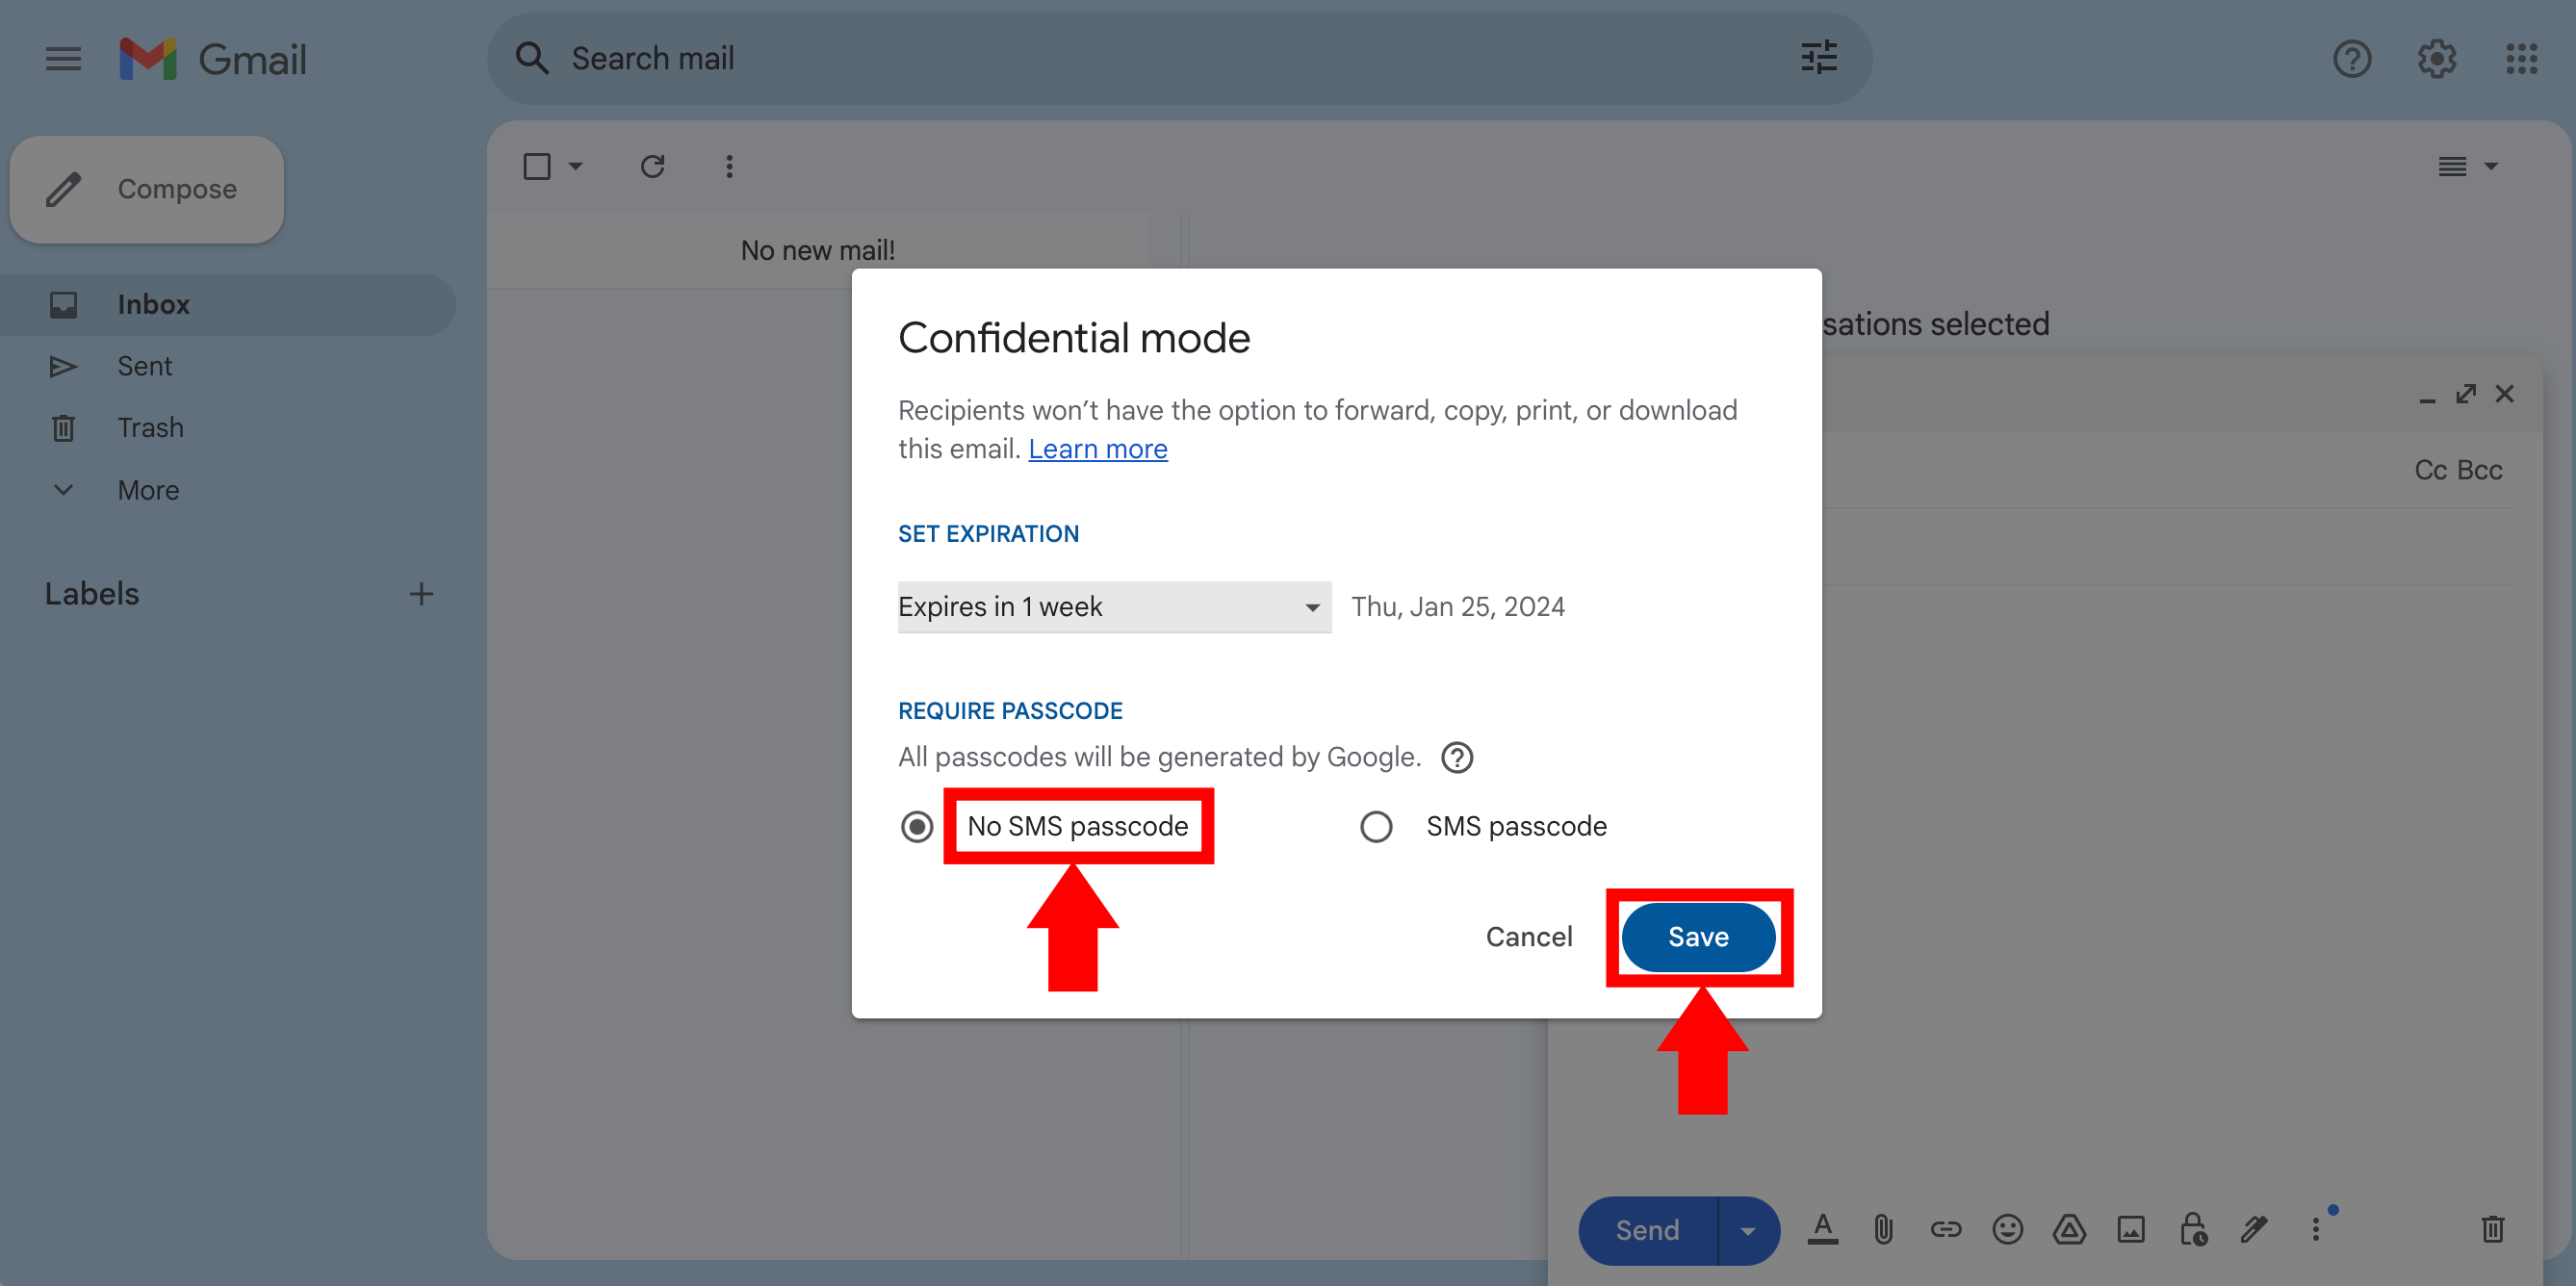Open the Expires in 1 week dropdown

click(x=1113, y=607)
